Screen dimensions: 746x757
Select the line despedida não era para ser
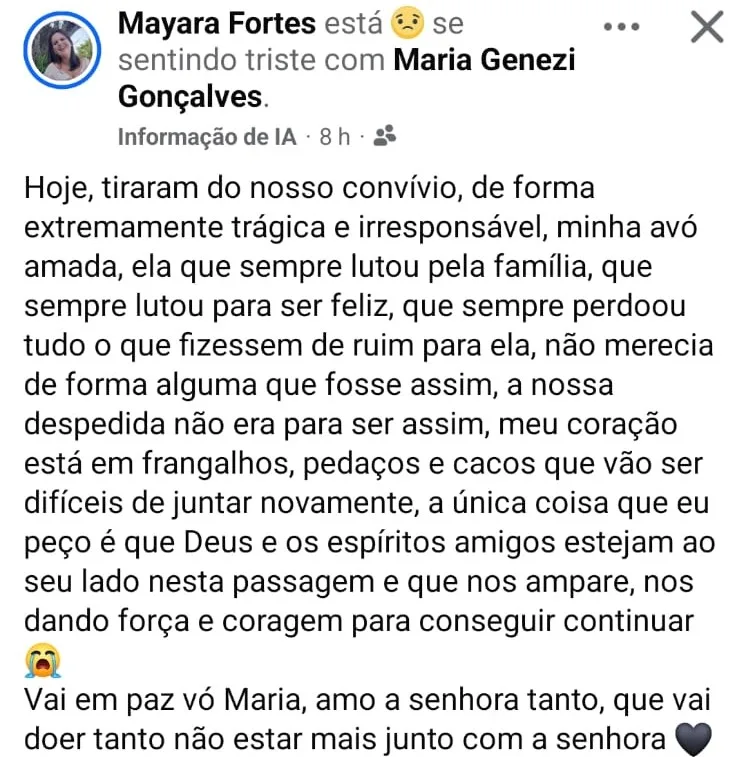pos(351,425)
